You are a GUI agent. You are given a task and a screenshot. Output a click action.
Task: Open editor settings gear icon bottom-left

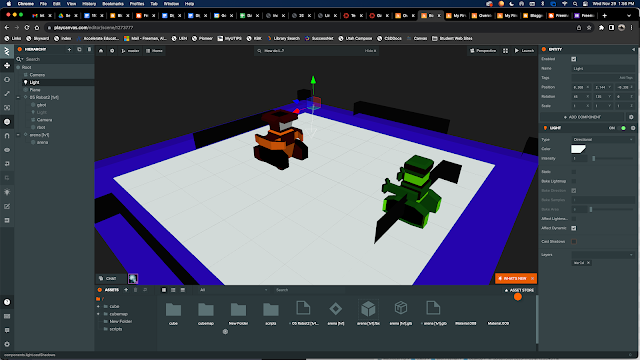[7, 344]
